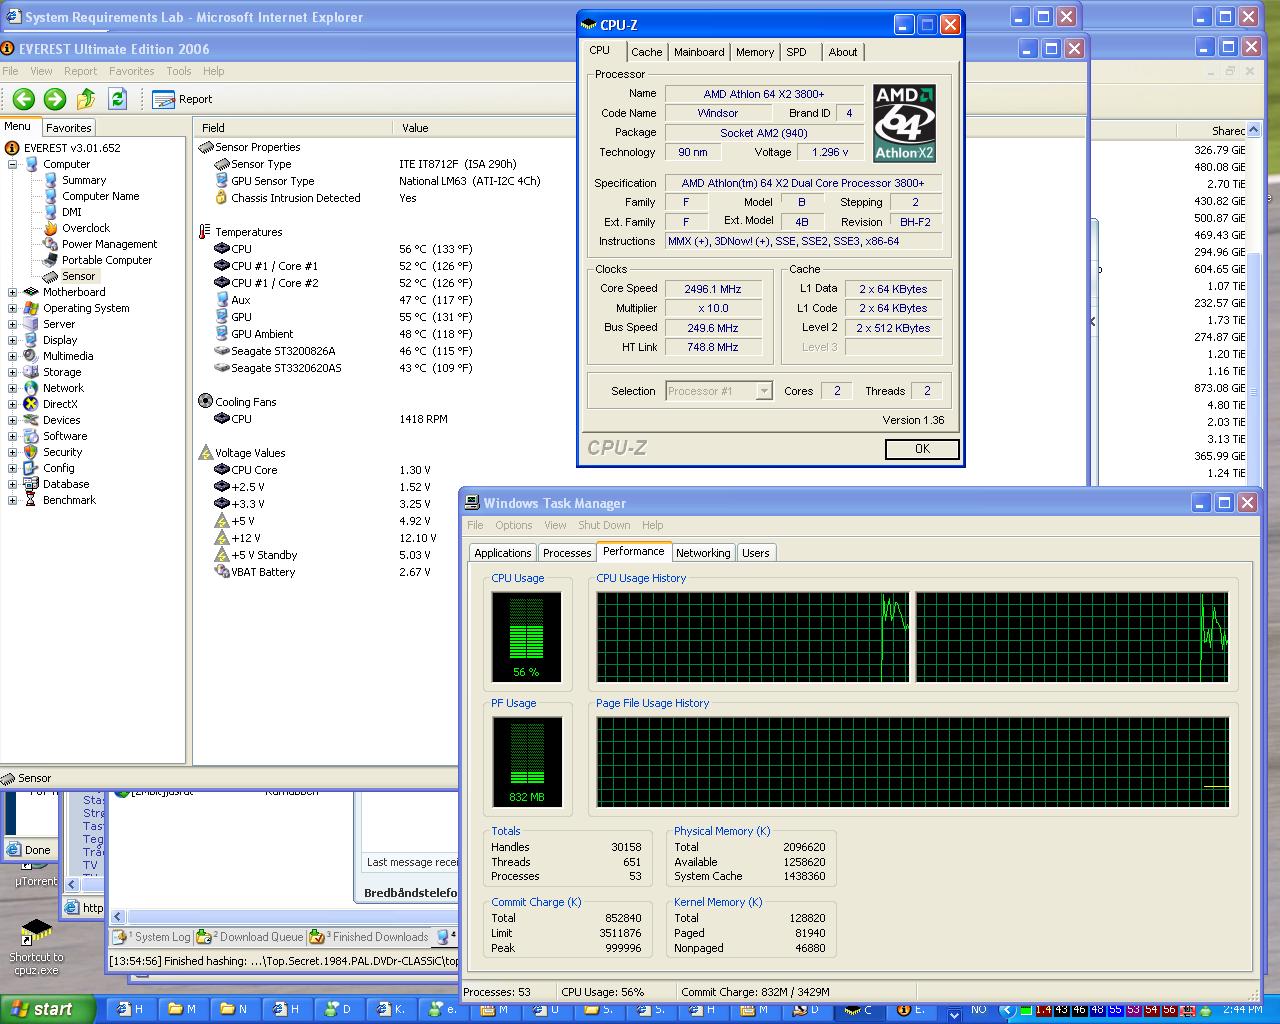Click the AMD Athlon 64 X2 logo
Image resolution: width=1280 pixels, height=1024 pixels.
904,123
